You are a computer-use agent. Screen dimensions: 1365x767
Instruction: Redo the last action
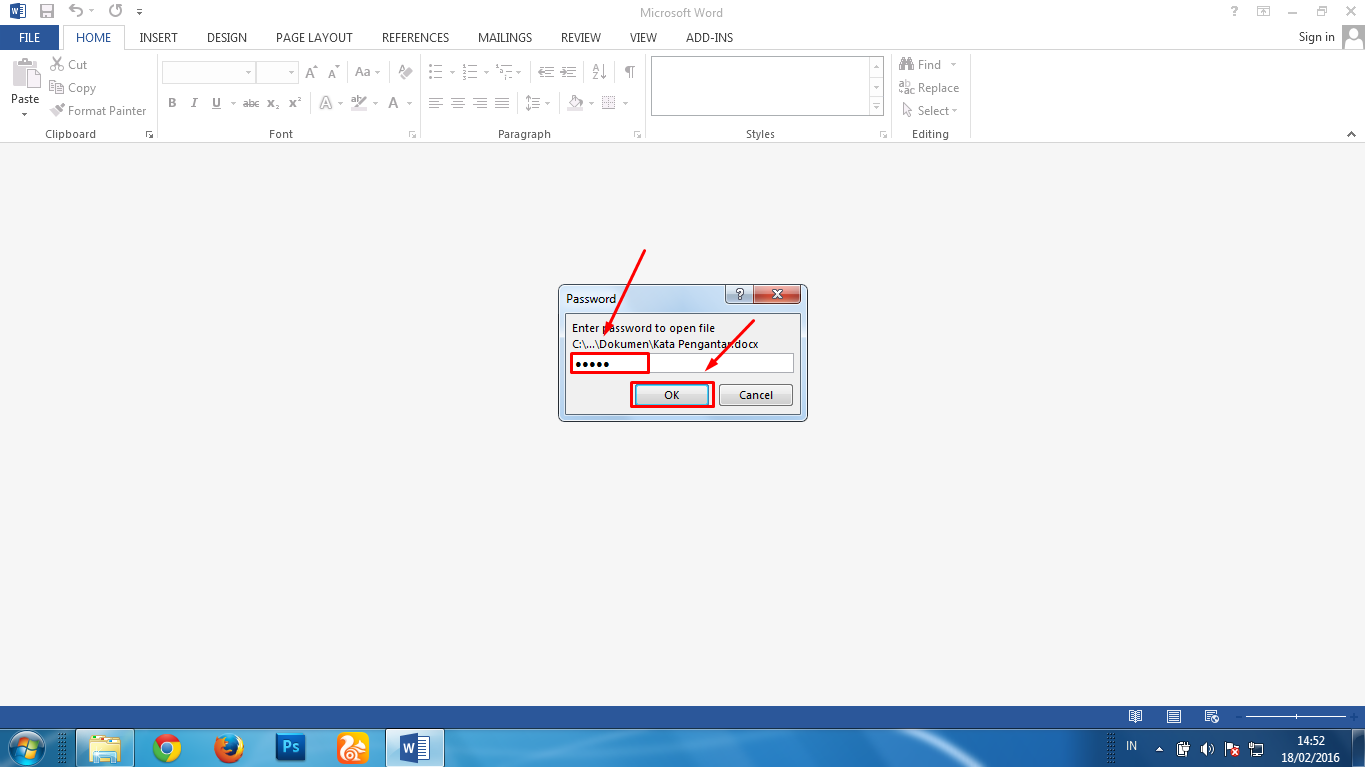click(x=115, y=11)
